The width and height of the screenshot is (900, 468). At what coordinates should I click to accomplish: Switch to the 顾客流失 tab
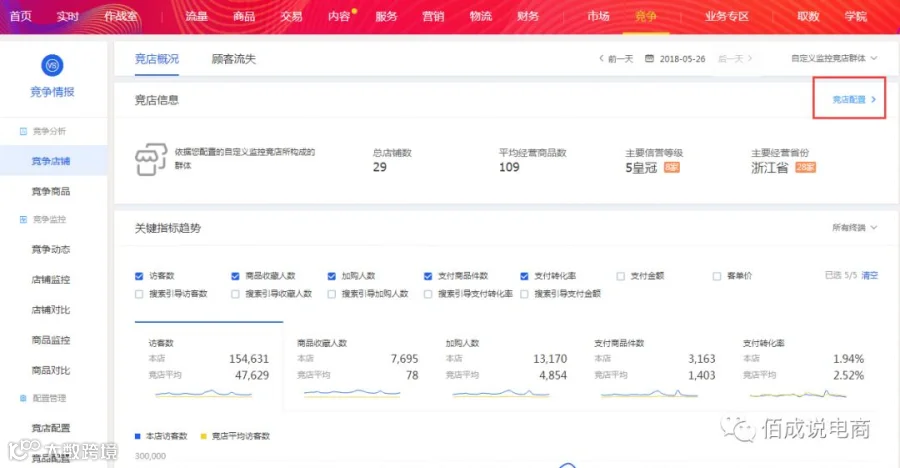point(234,59)
